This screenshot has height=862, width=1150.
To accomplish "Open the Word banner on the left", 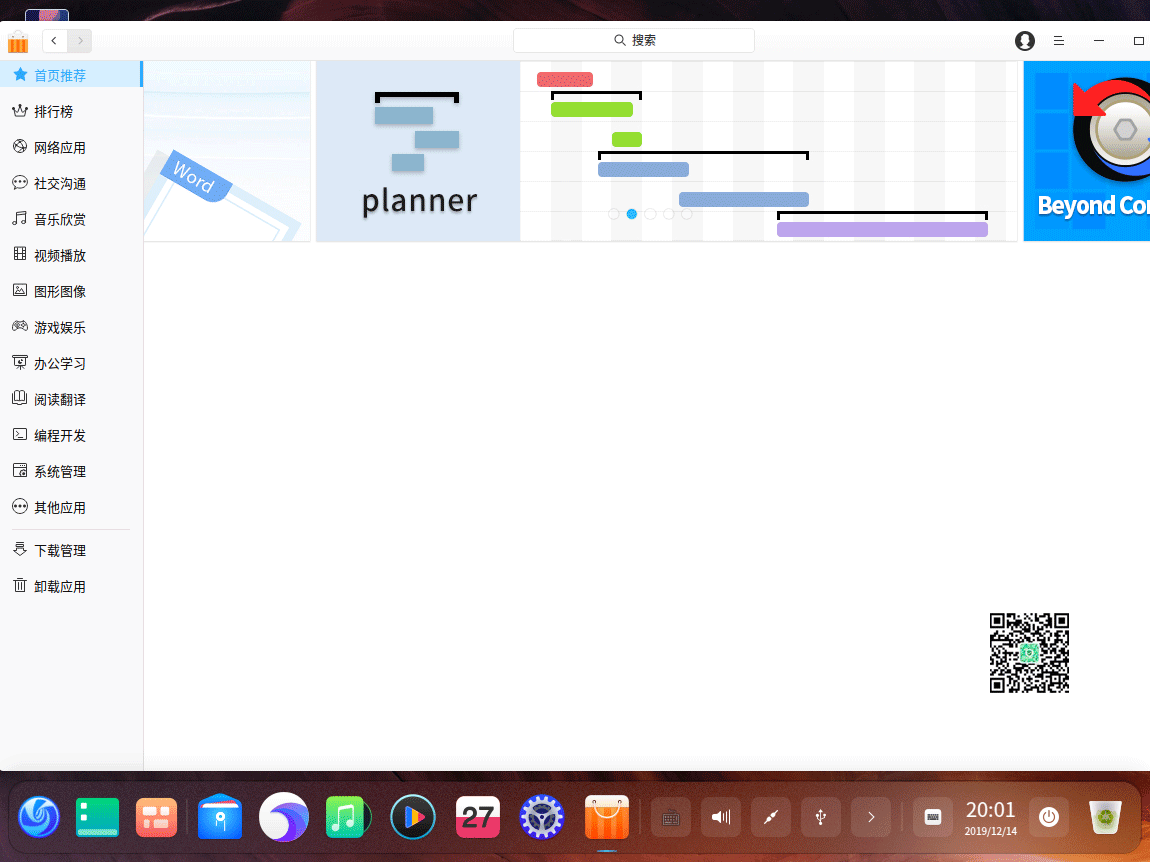I will 227,151.
